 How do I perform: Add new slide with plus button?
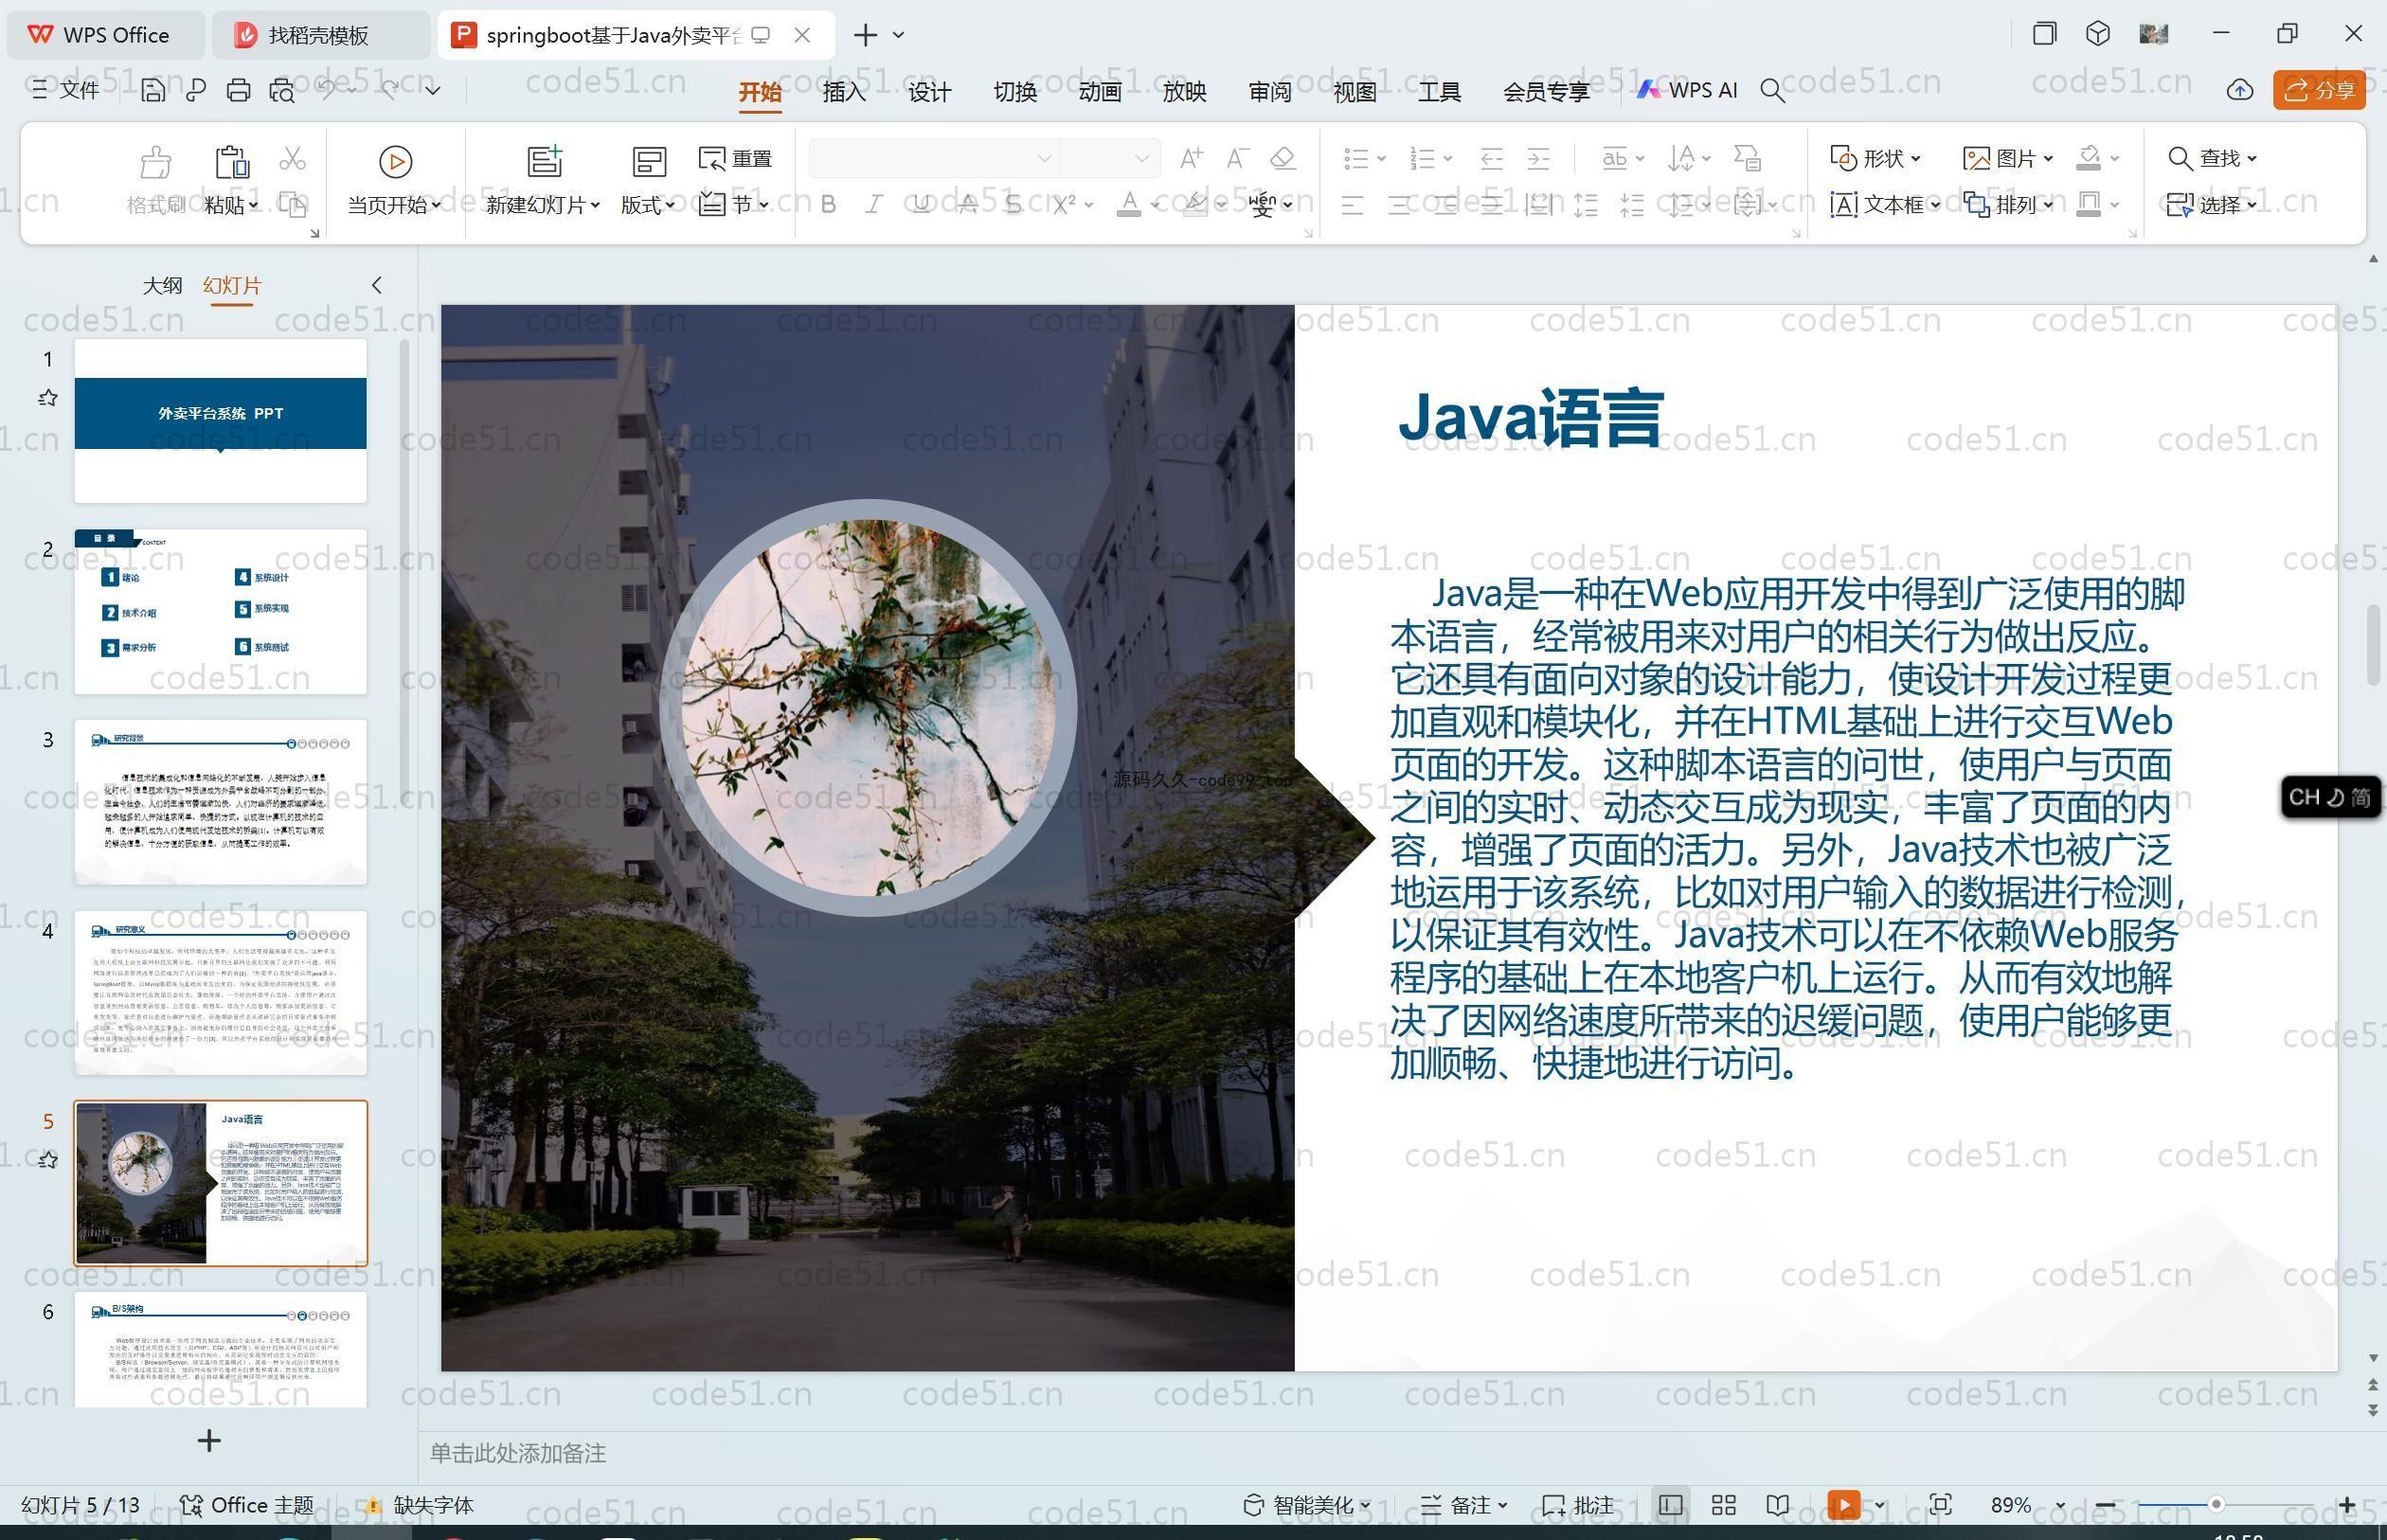pyautogui.click(x=208, y=1440)
